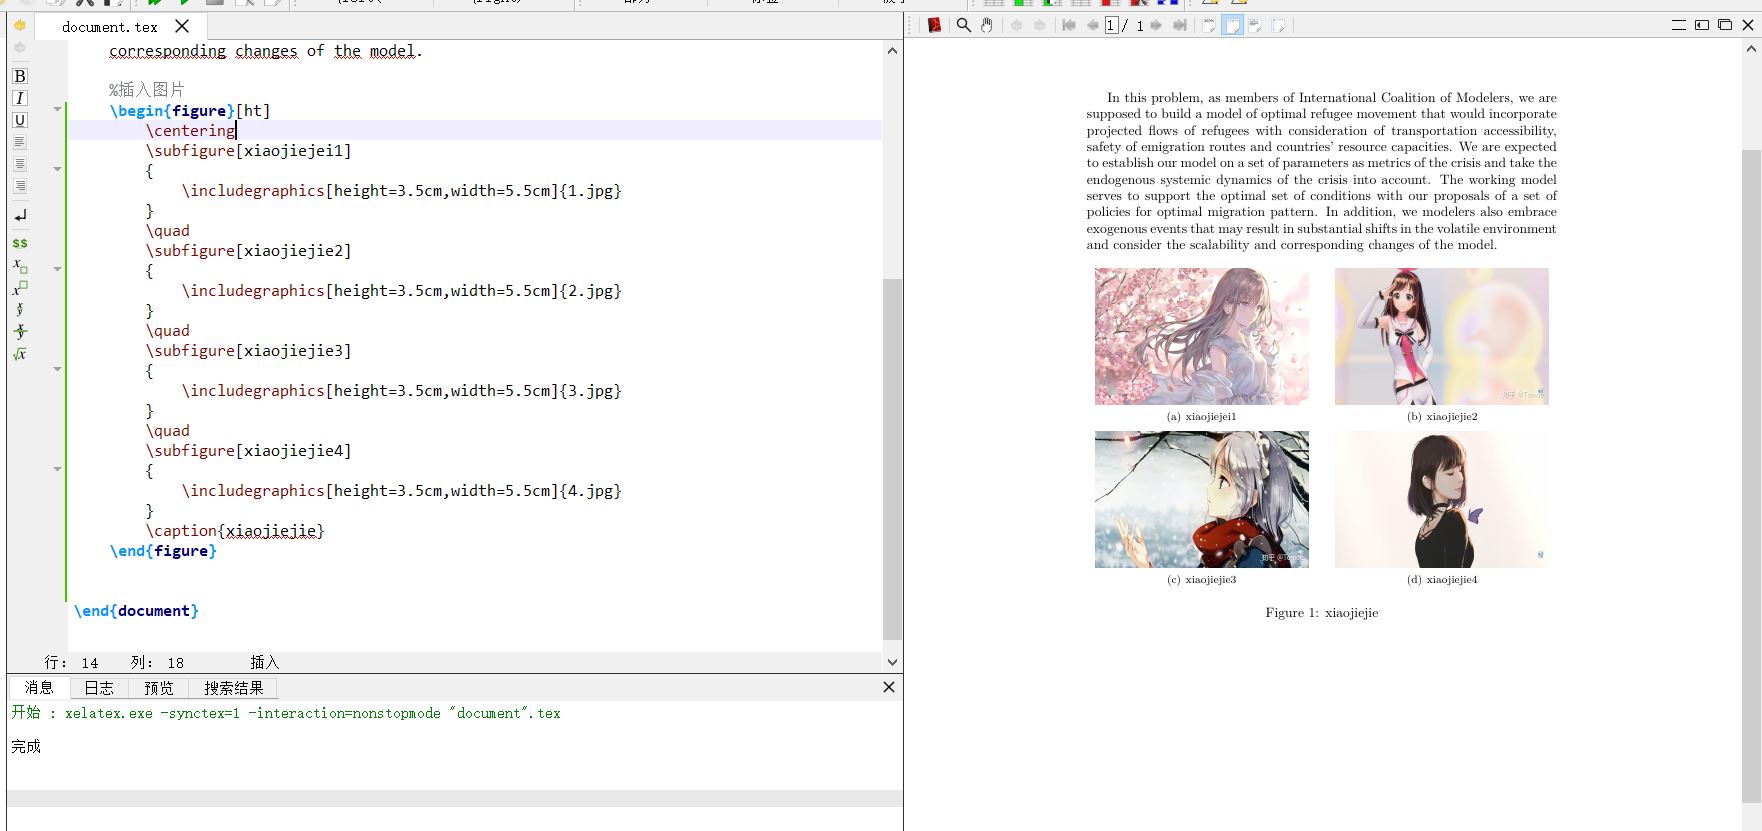Viewport: 1762px width, 831px height.
Task: Insert subscript with the x-sub icon
Action: coord(20,266)
